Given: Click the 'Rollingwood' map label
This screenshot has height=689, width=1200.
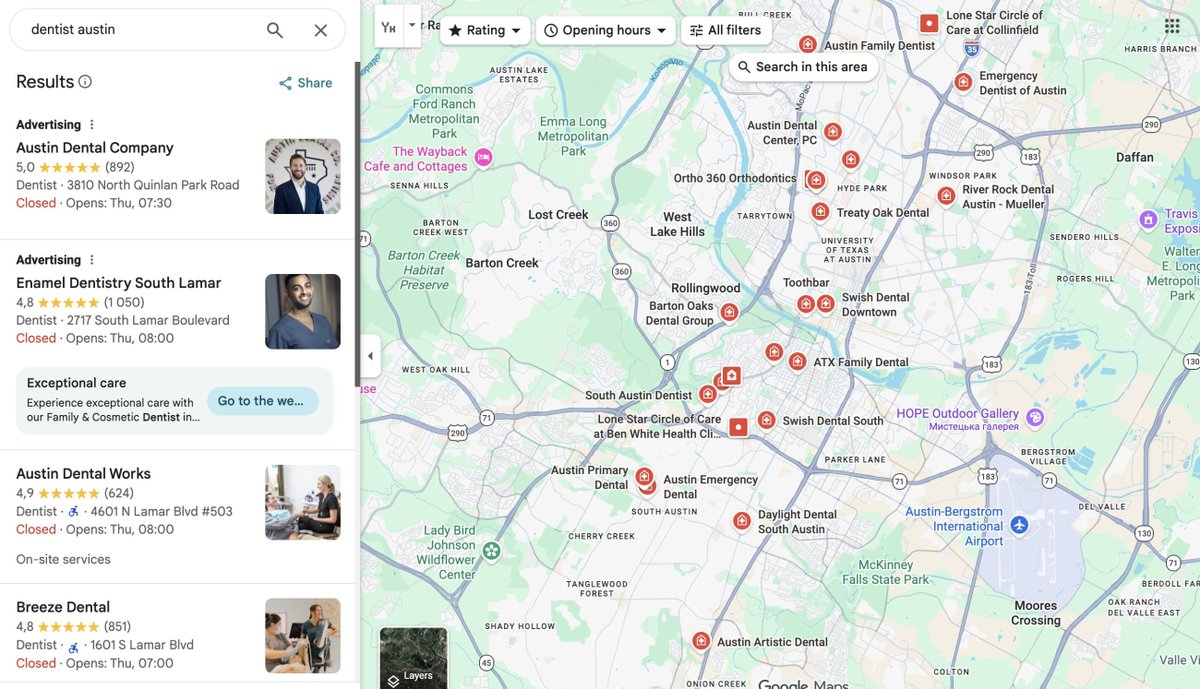Looking at the screenshot, I should 706,288.
